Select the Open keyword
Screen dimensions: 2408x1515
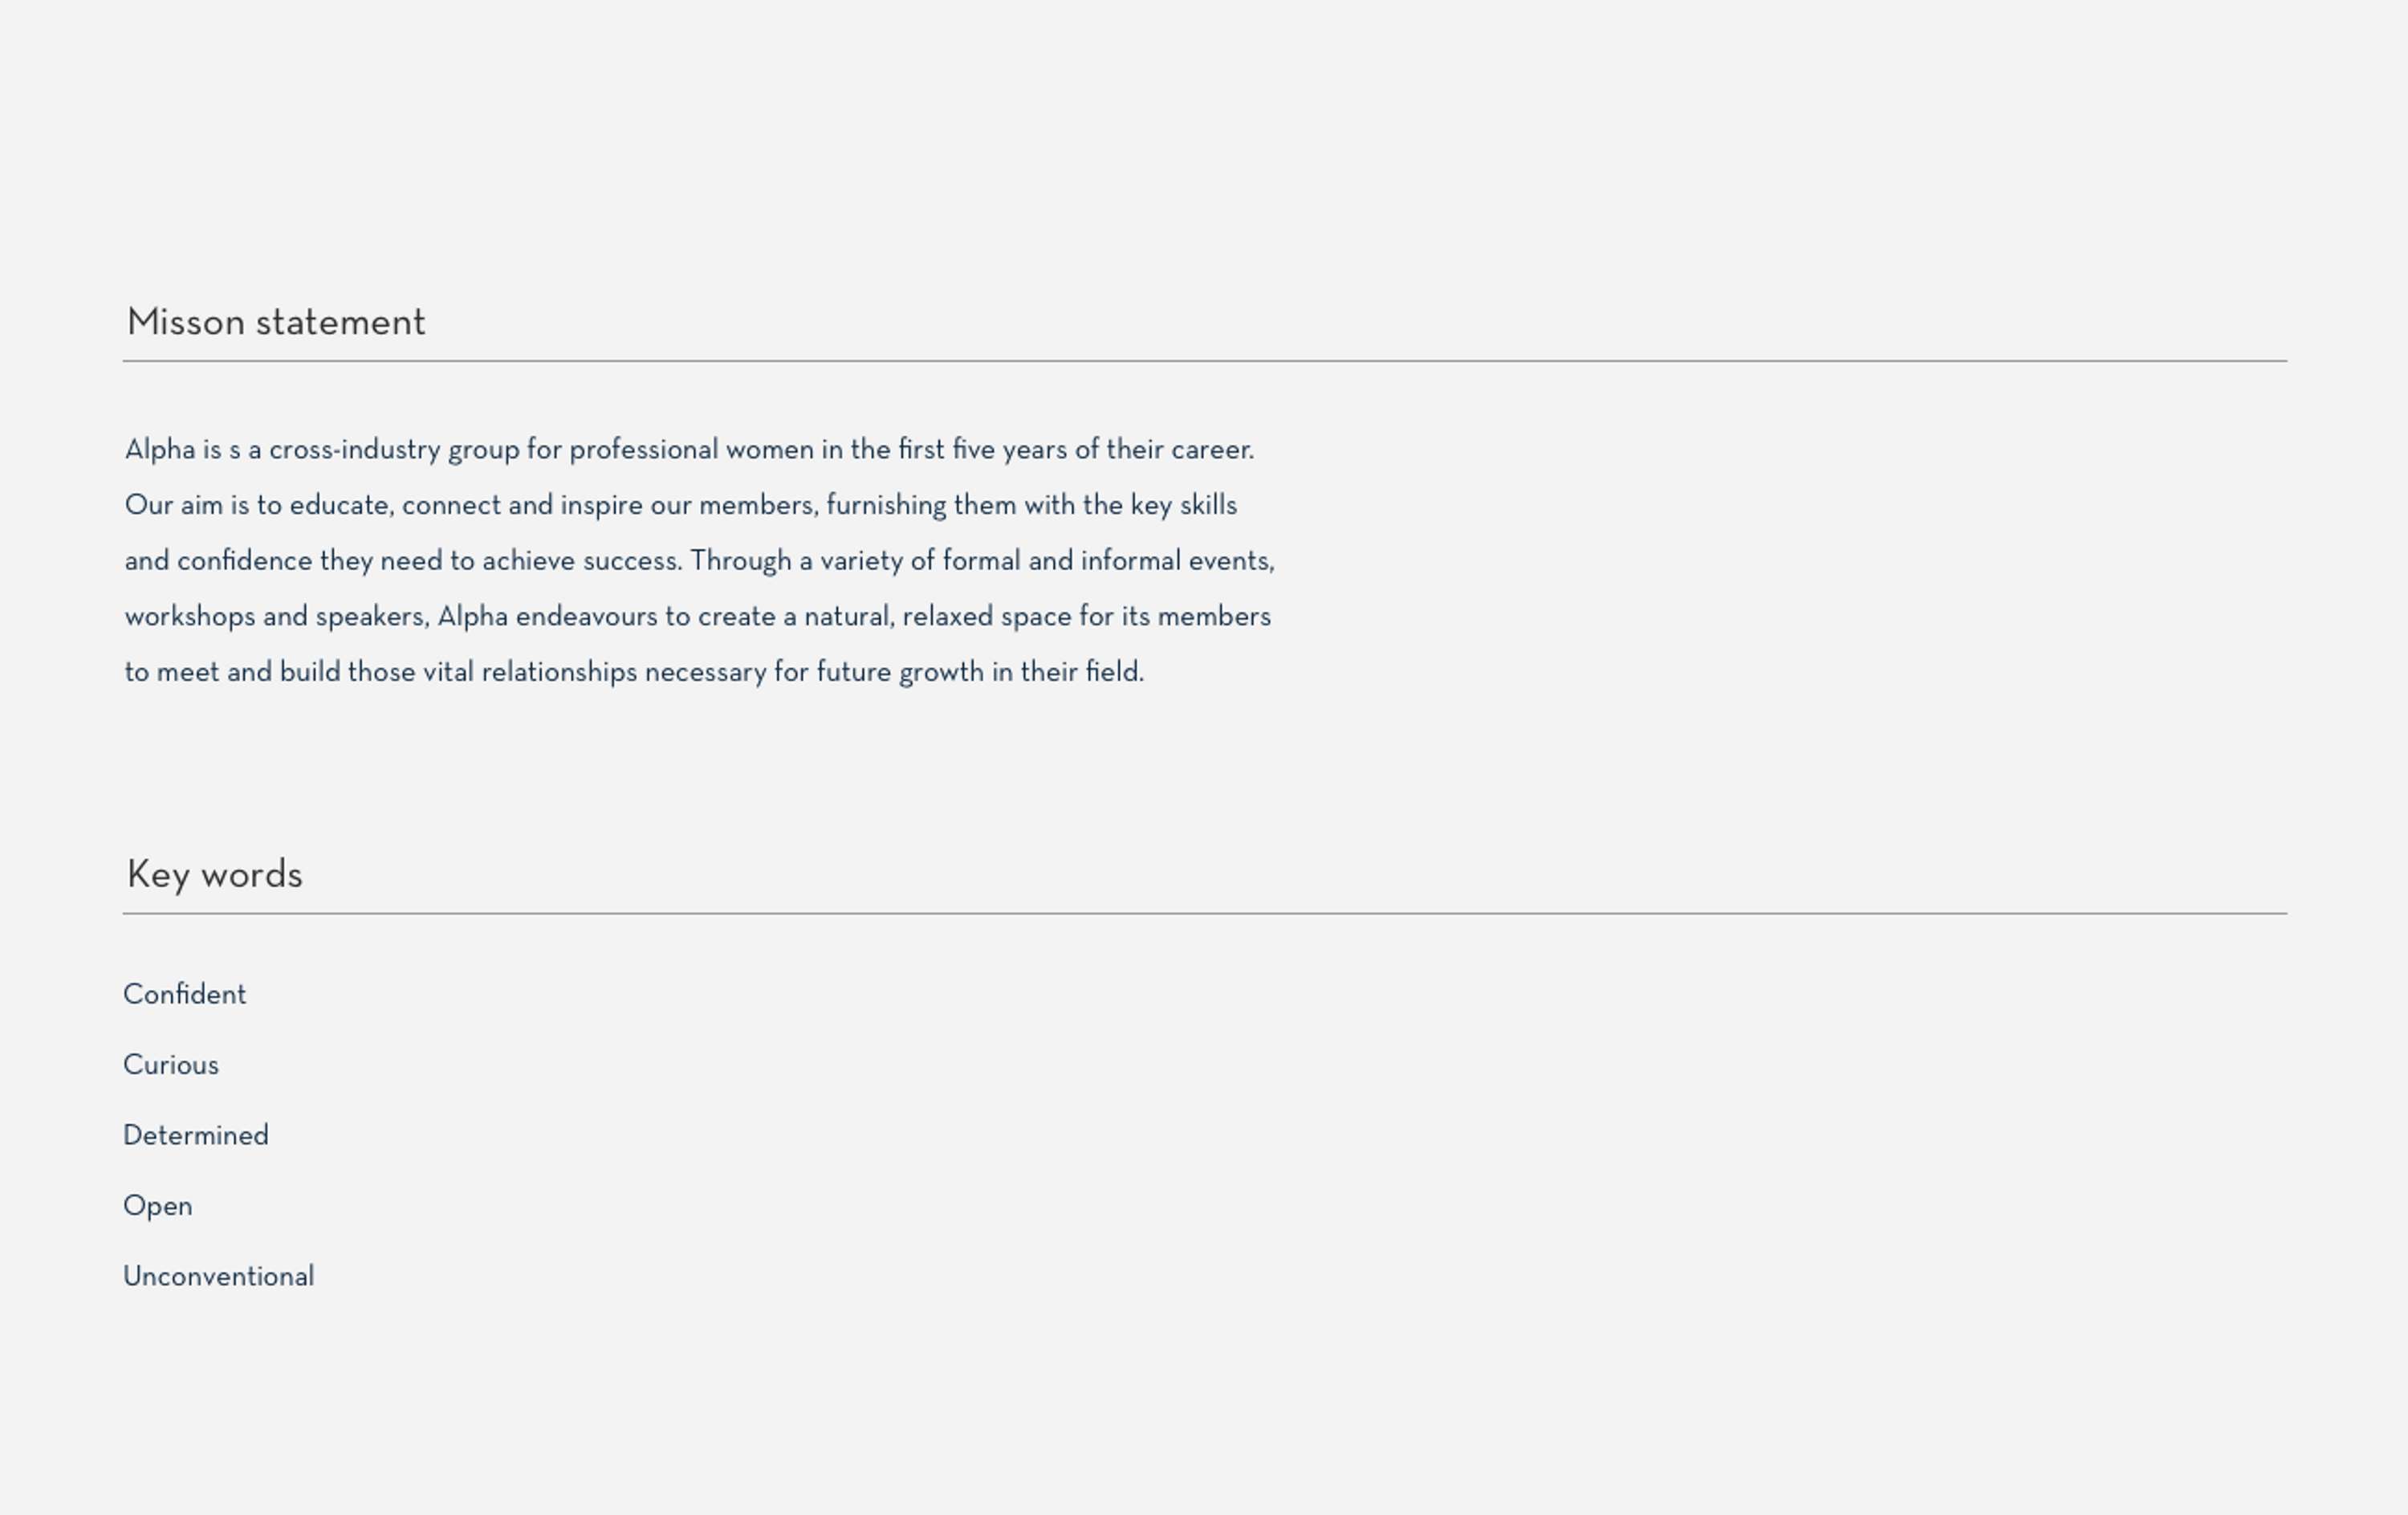[x=158, y=1206]
